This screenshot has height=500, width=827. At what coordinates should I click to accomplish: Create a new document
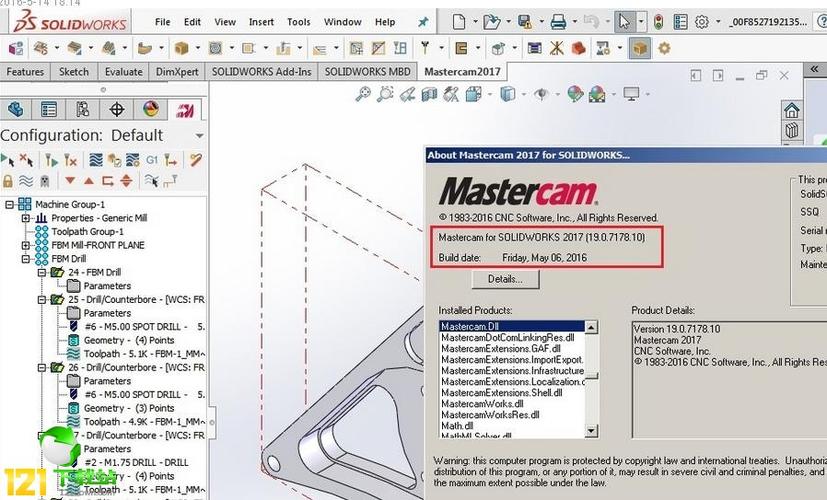pyautogui.click(x=459, y=22)
